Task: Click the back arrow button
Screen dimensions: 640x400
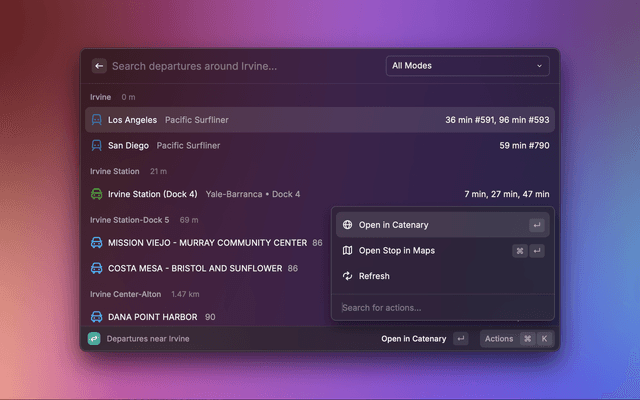Action: pyautogui.click(x=99, y=66)
